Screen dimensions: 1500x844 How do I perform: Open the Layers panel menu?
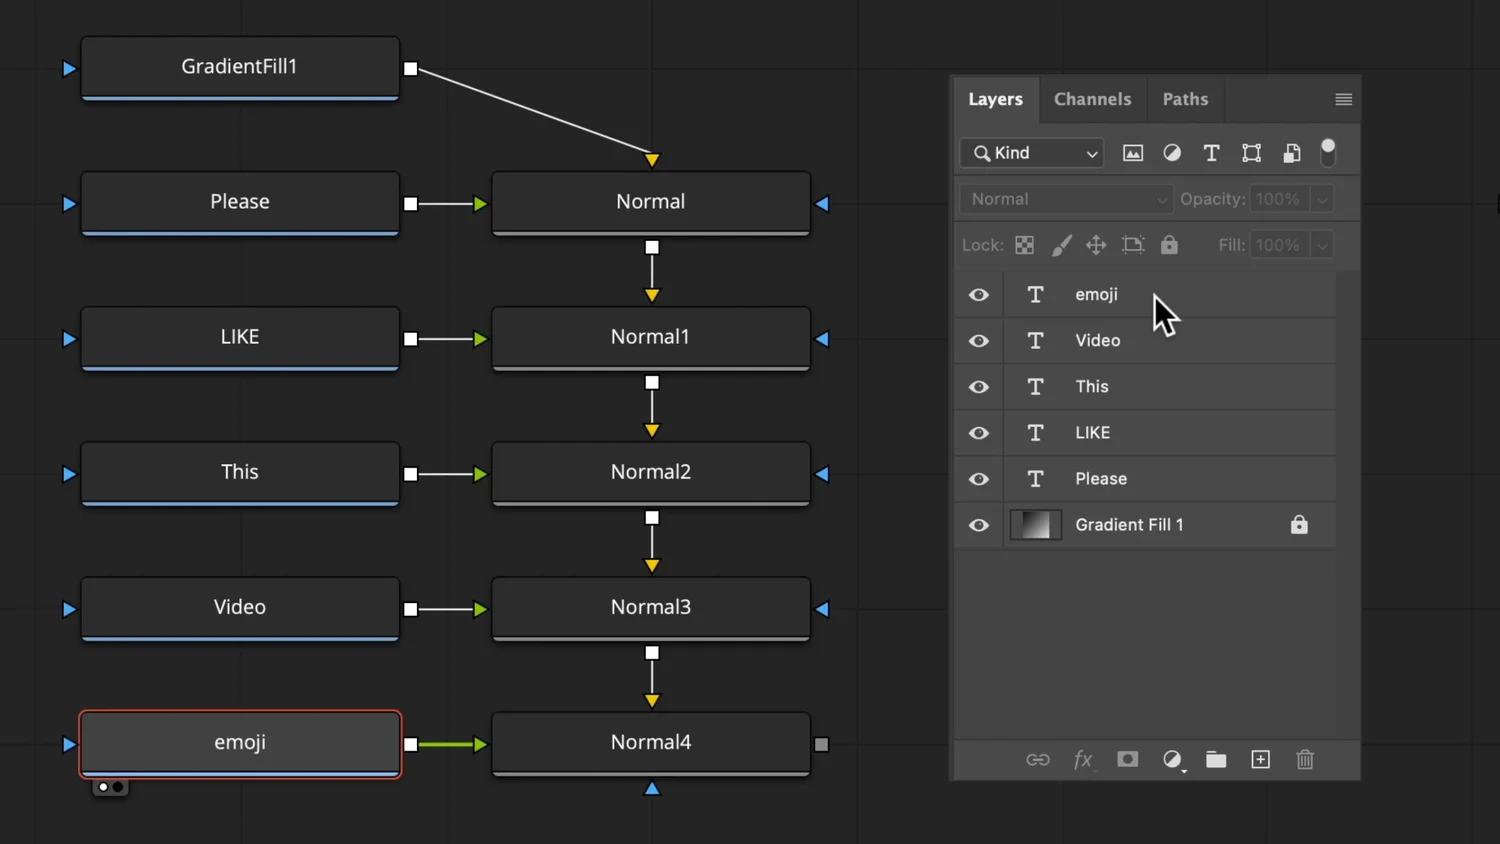(x=1343, y=99)
